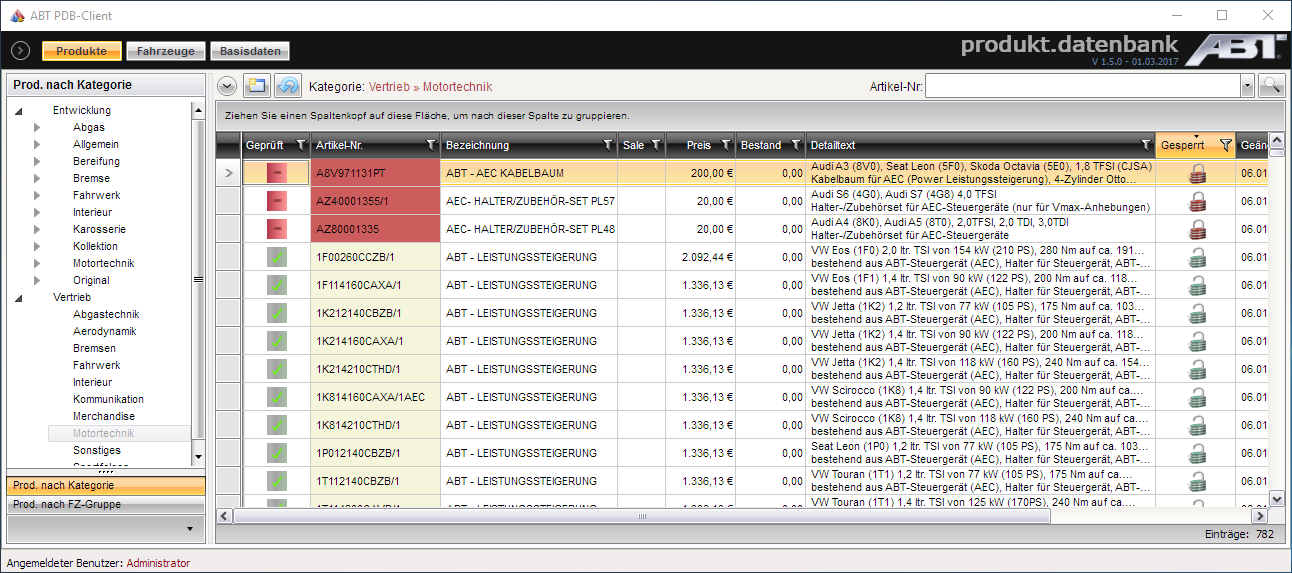Screen dimensions: 1292x573
Task: Collapse the Entwicklung tree node
Action: (18, 111)
